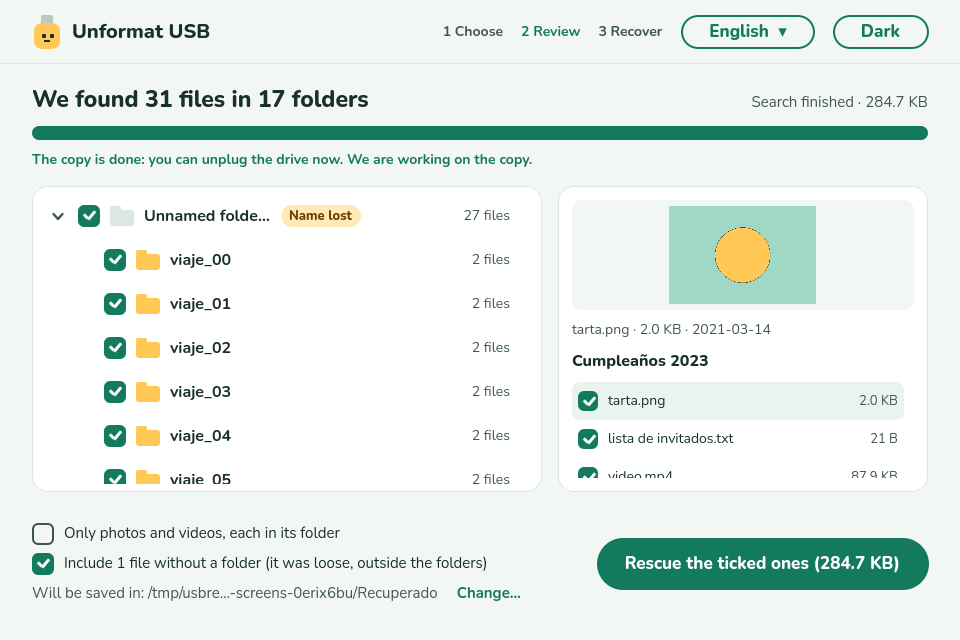Click the tarta.png · 2.0 KB · 2021-03-14 caption
Image resolution: width=960 pixels, height=640 pixels.
[671, 329]
